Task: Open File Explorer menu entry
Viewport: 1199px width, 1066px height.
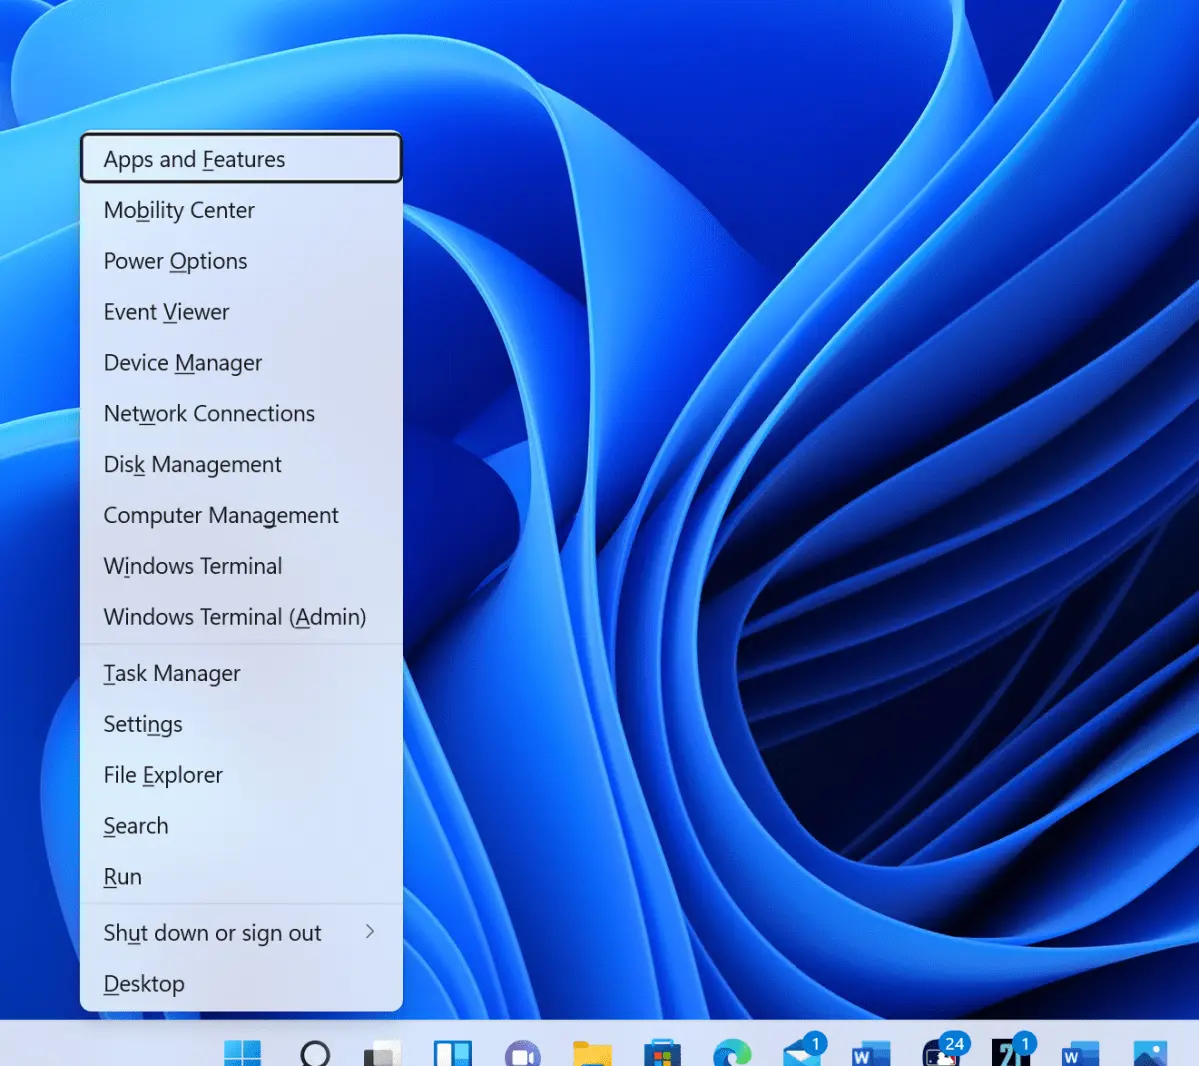Action: 241,775
